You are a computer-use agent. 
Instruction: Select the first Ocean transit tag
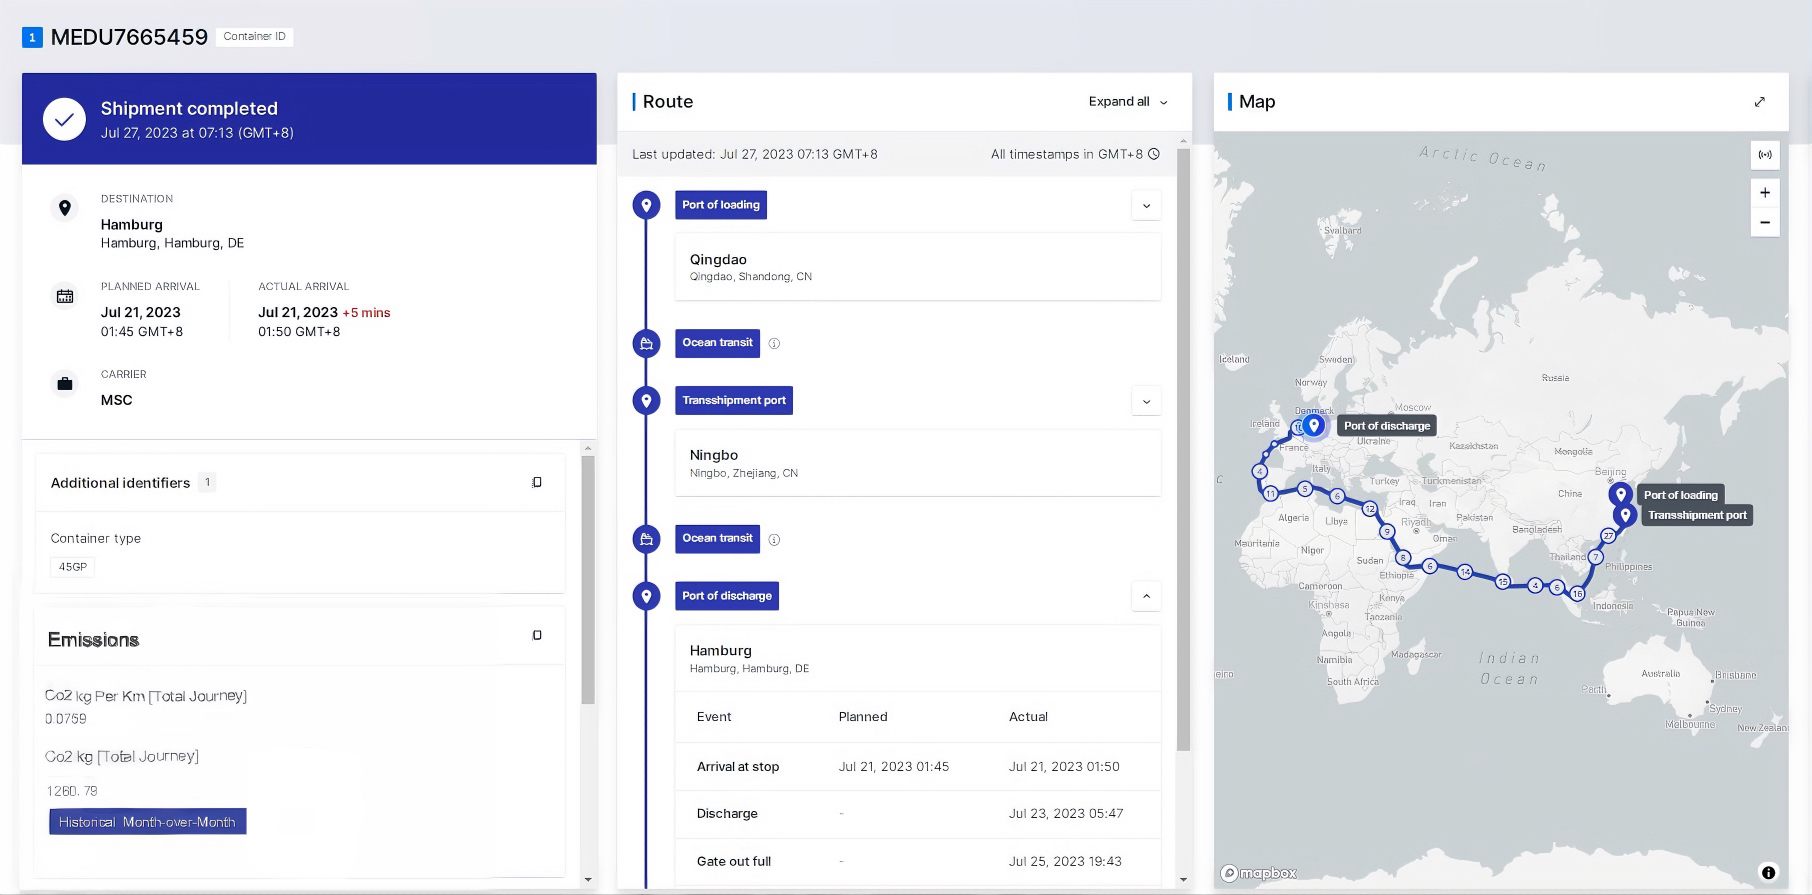pos(717,343)
